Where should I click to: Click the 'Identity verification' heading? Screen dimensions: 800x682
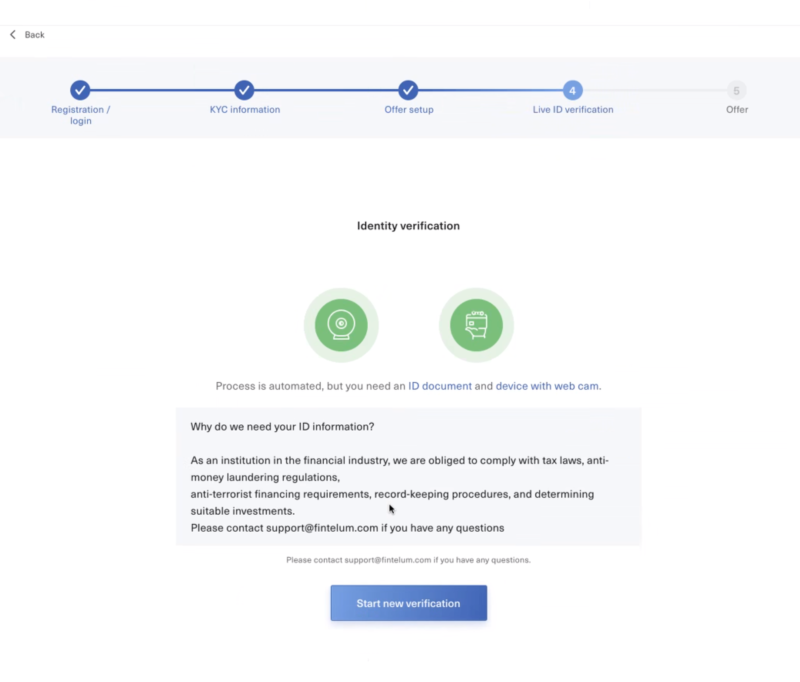click(408, 226)
